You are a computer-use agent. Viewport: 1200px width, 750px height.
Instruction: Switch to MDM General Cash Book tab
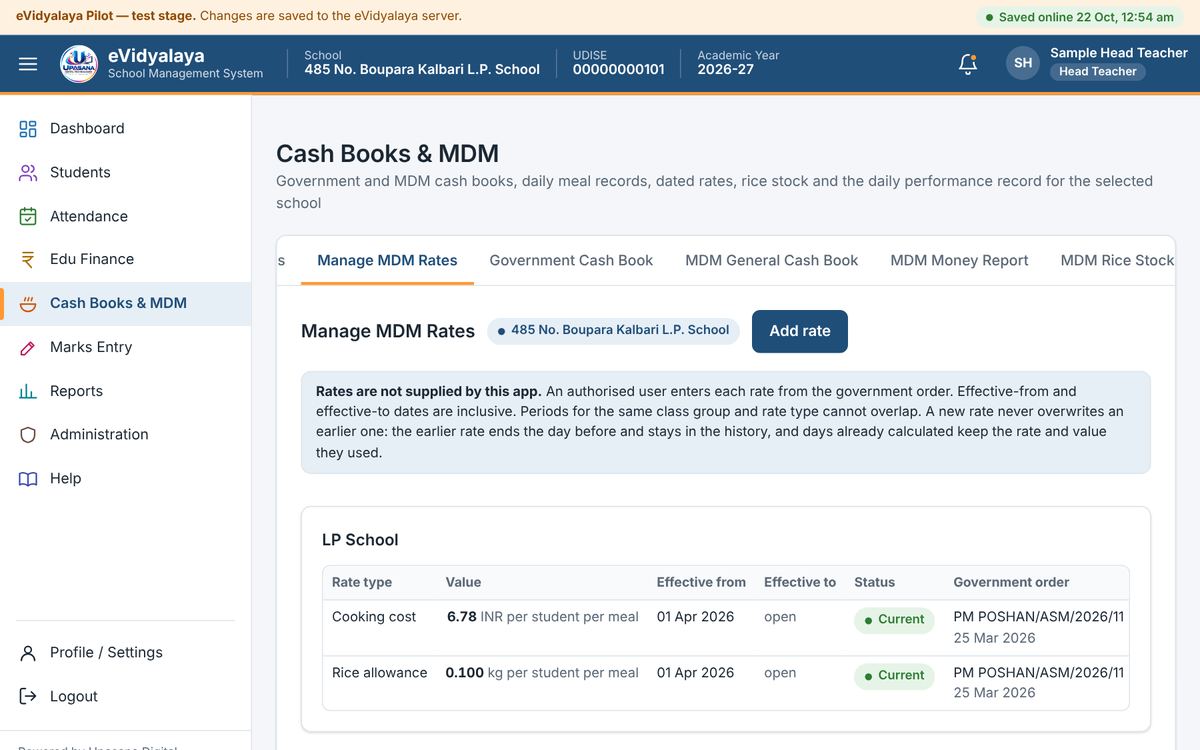click(771, 260)
